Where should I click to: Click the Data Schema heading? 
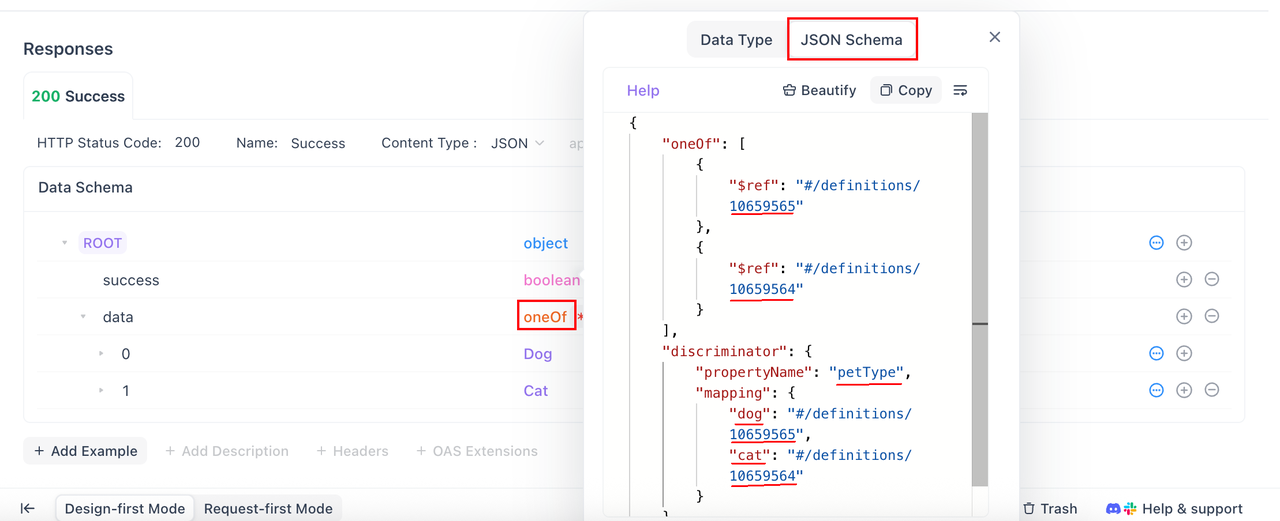85,187
